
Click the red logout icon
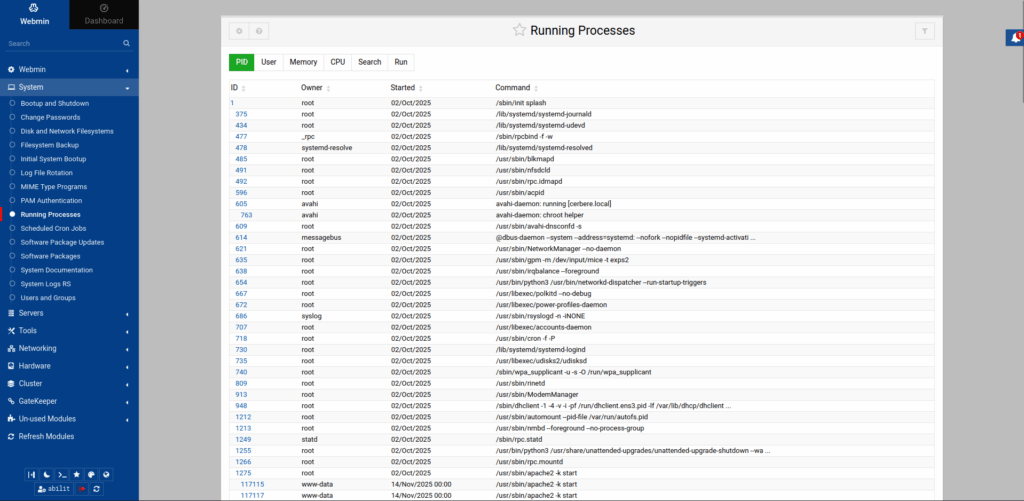click(82, 489)
